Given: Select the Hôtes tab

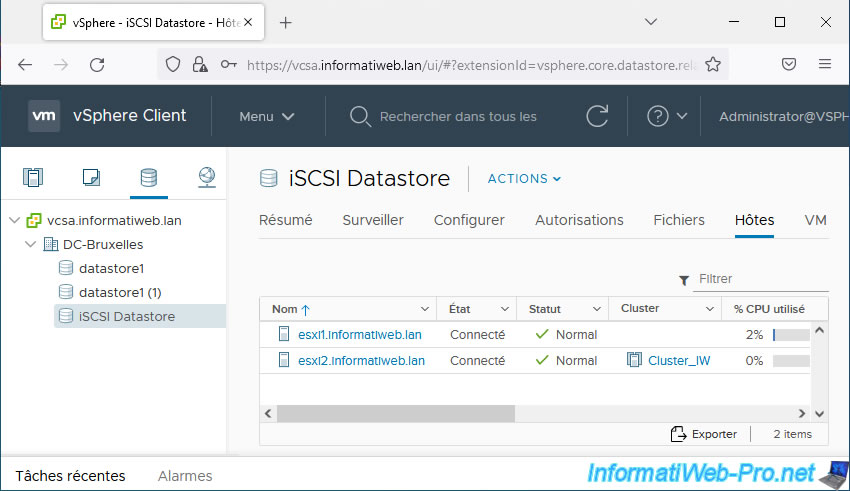Looking at the screenshot, I should point(754,220).
